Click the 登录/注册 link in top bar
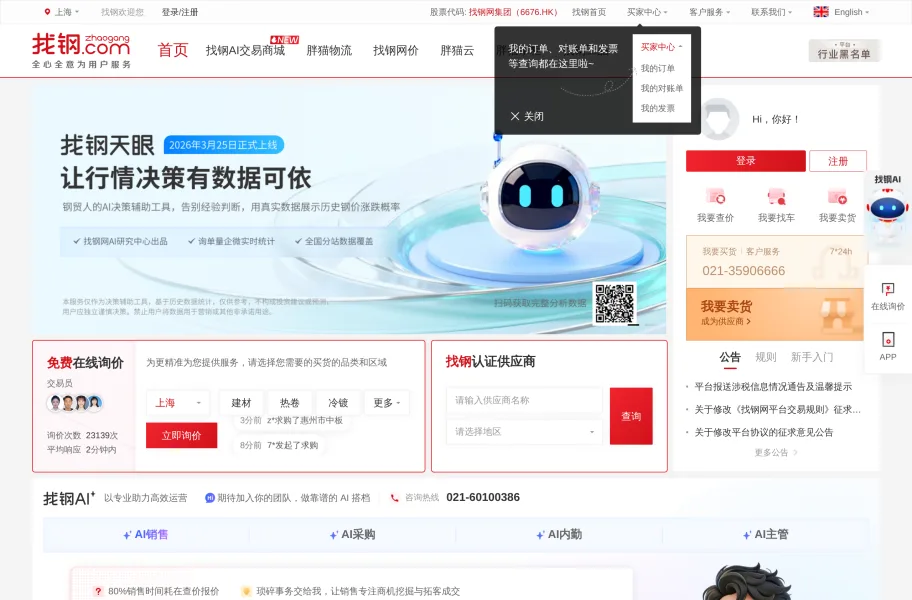 pyautogui.click(x=180, y=12)
